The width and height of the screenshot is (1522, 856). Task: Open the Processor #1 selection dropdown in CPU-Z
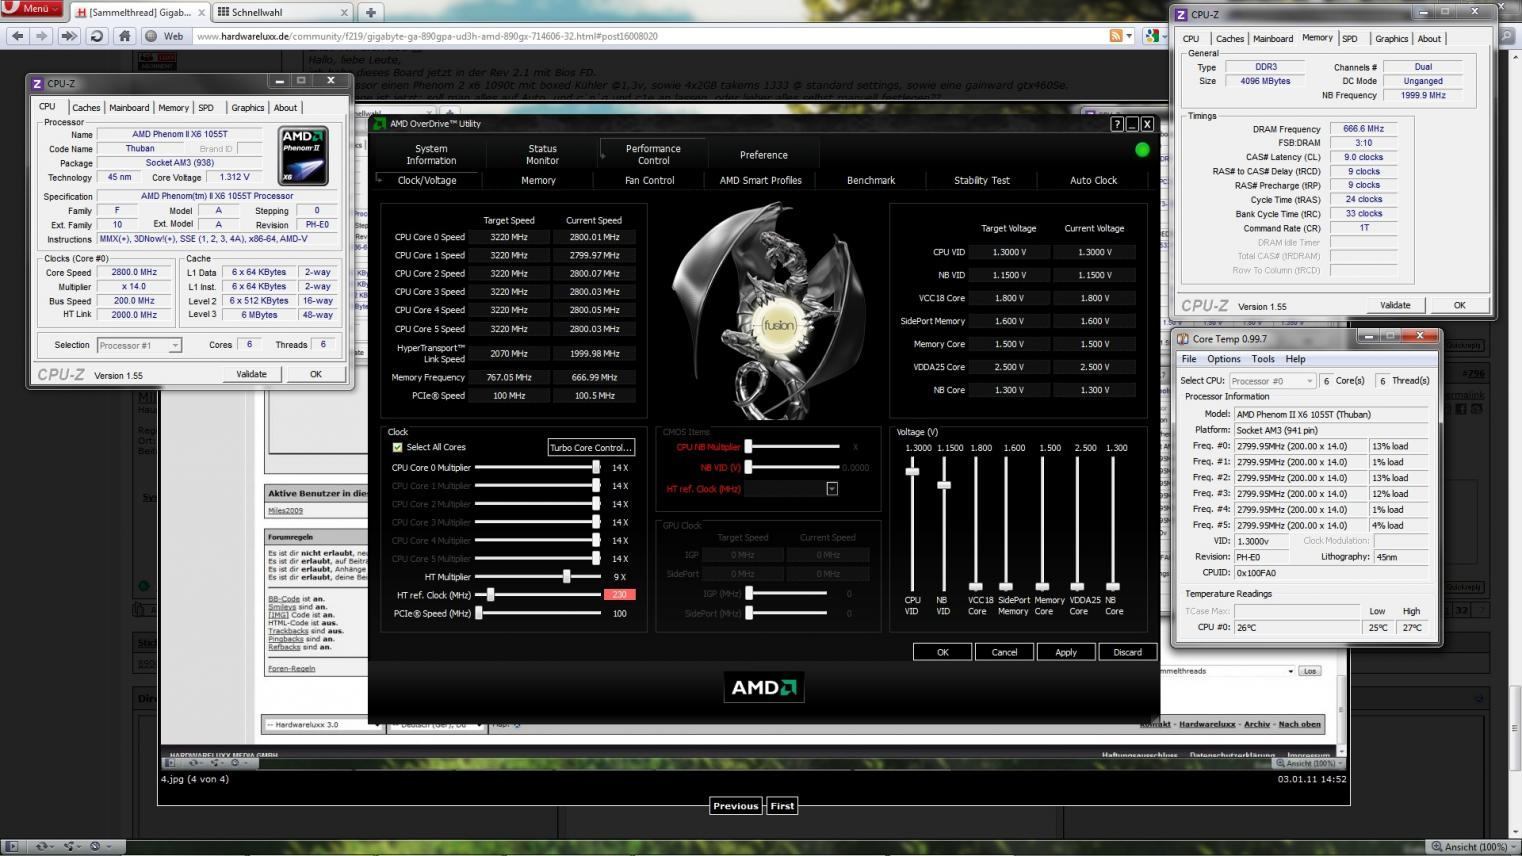tap(139, 345)
